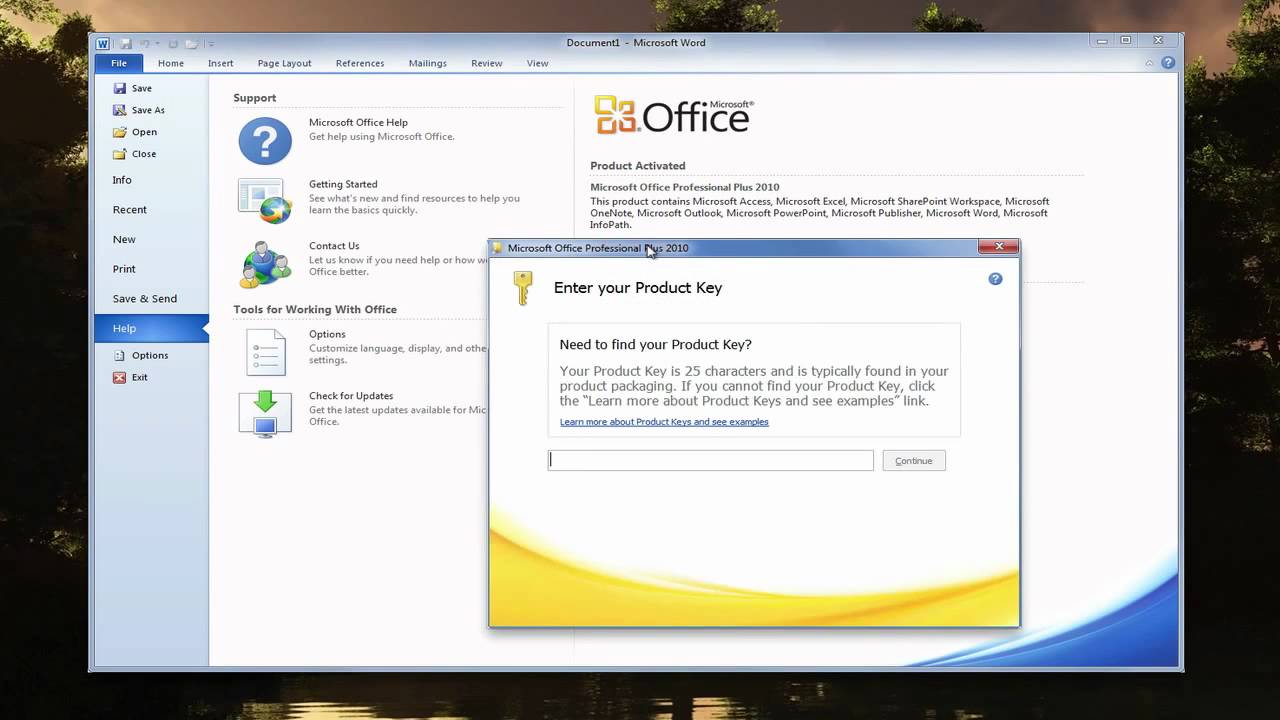This screenshot has width=1280, height=720.
Task: Click the File tab
Action: click(119, 63)
